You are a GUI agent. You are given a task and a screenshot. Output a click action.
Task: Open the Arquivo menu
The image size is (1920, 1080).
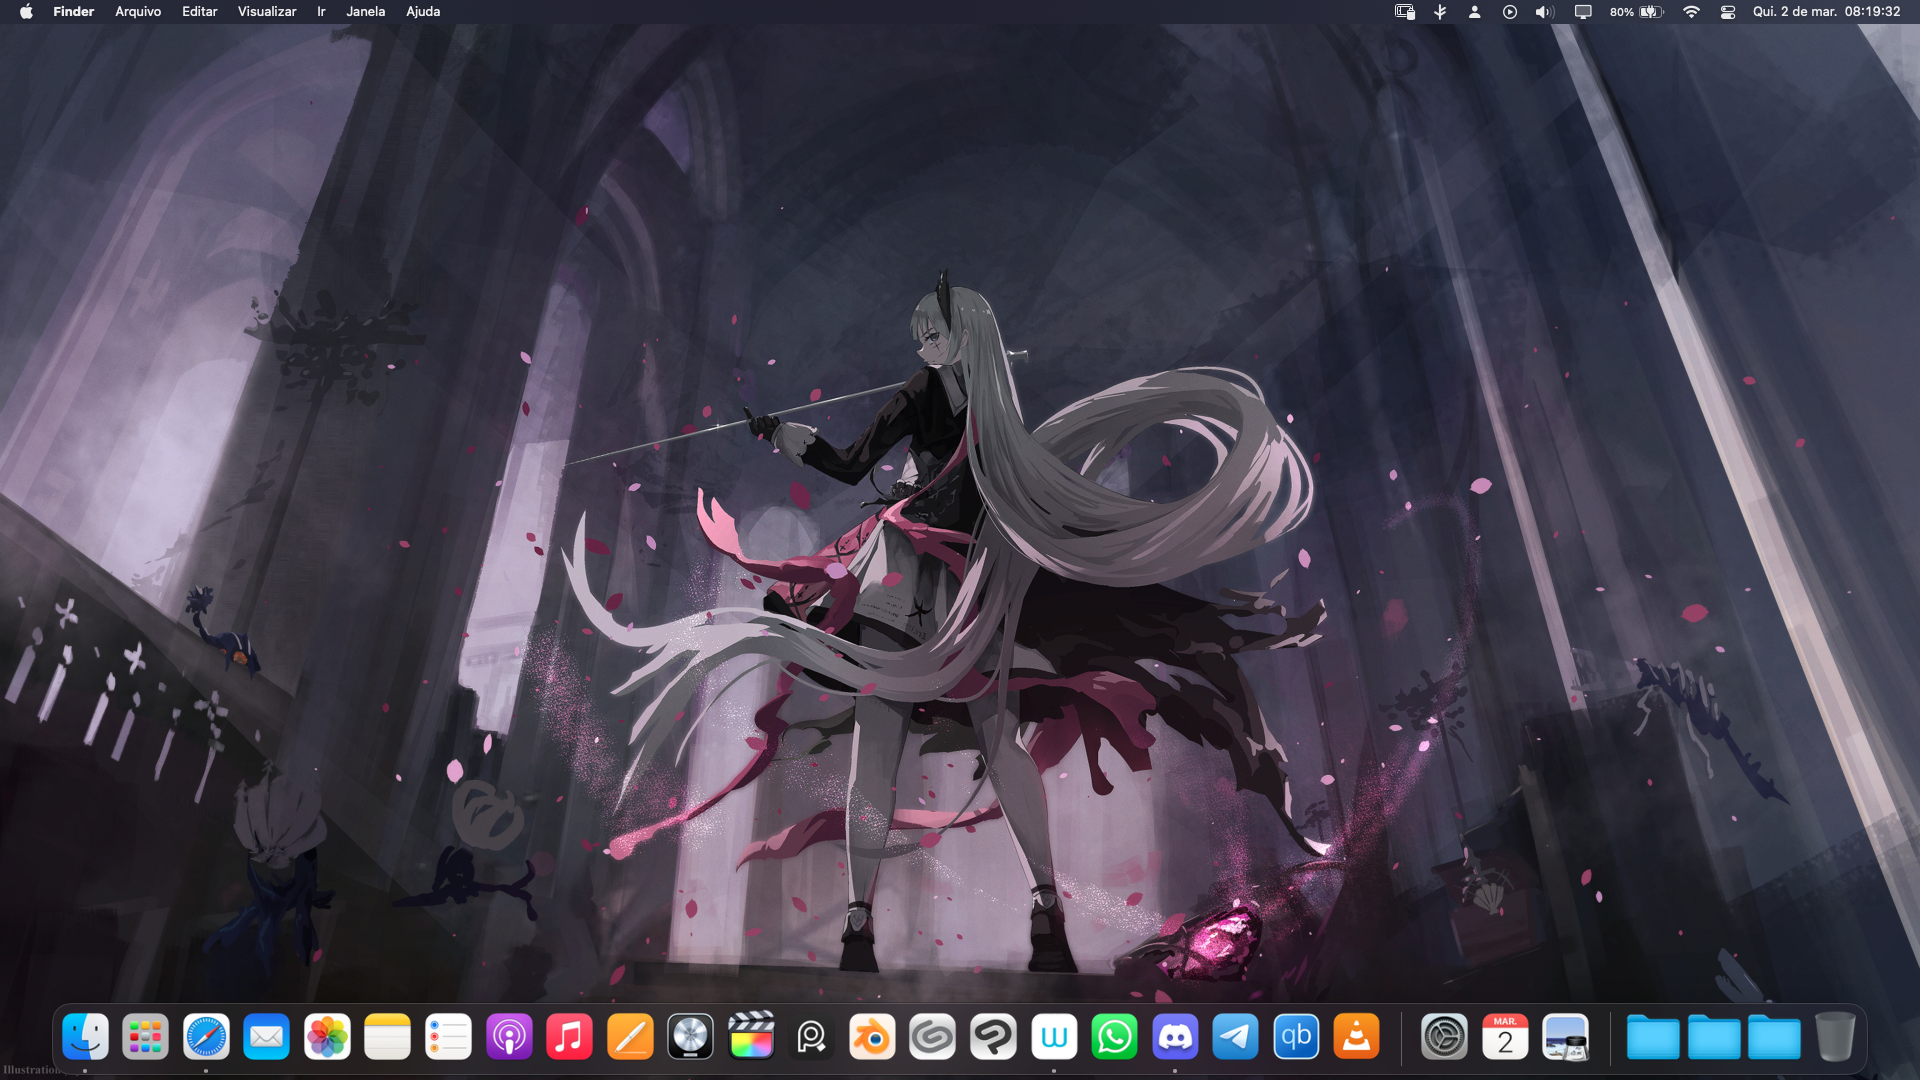(138, 12)
